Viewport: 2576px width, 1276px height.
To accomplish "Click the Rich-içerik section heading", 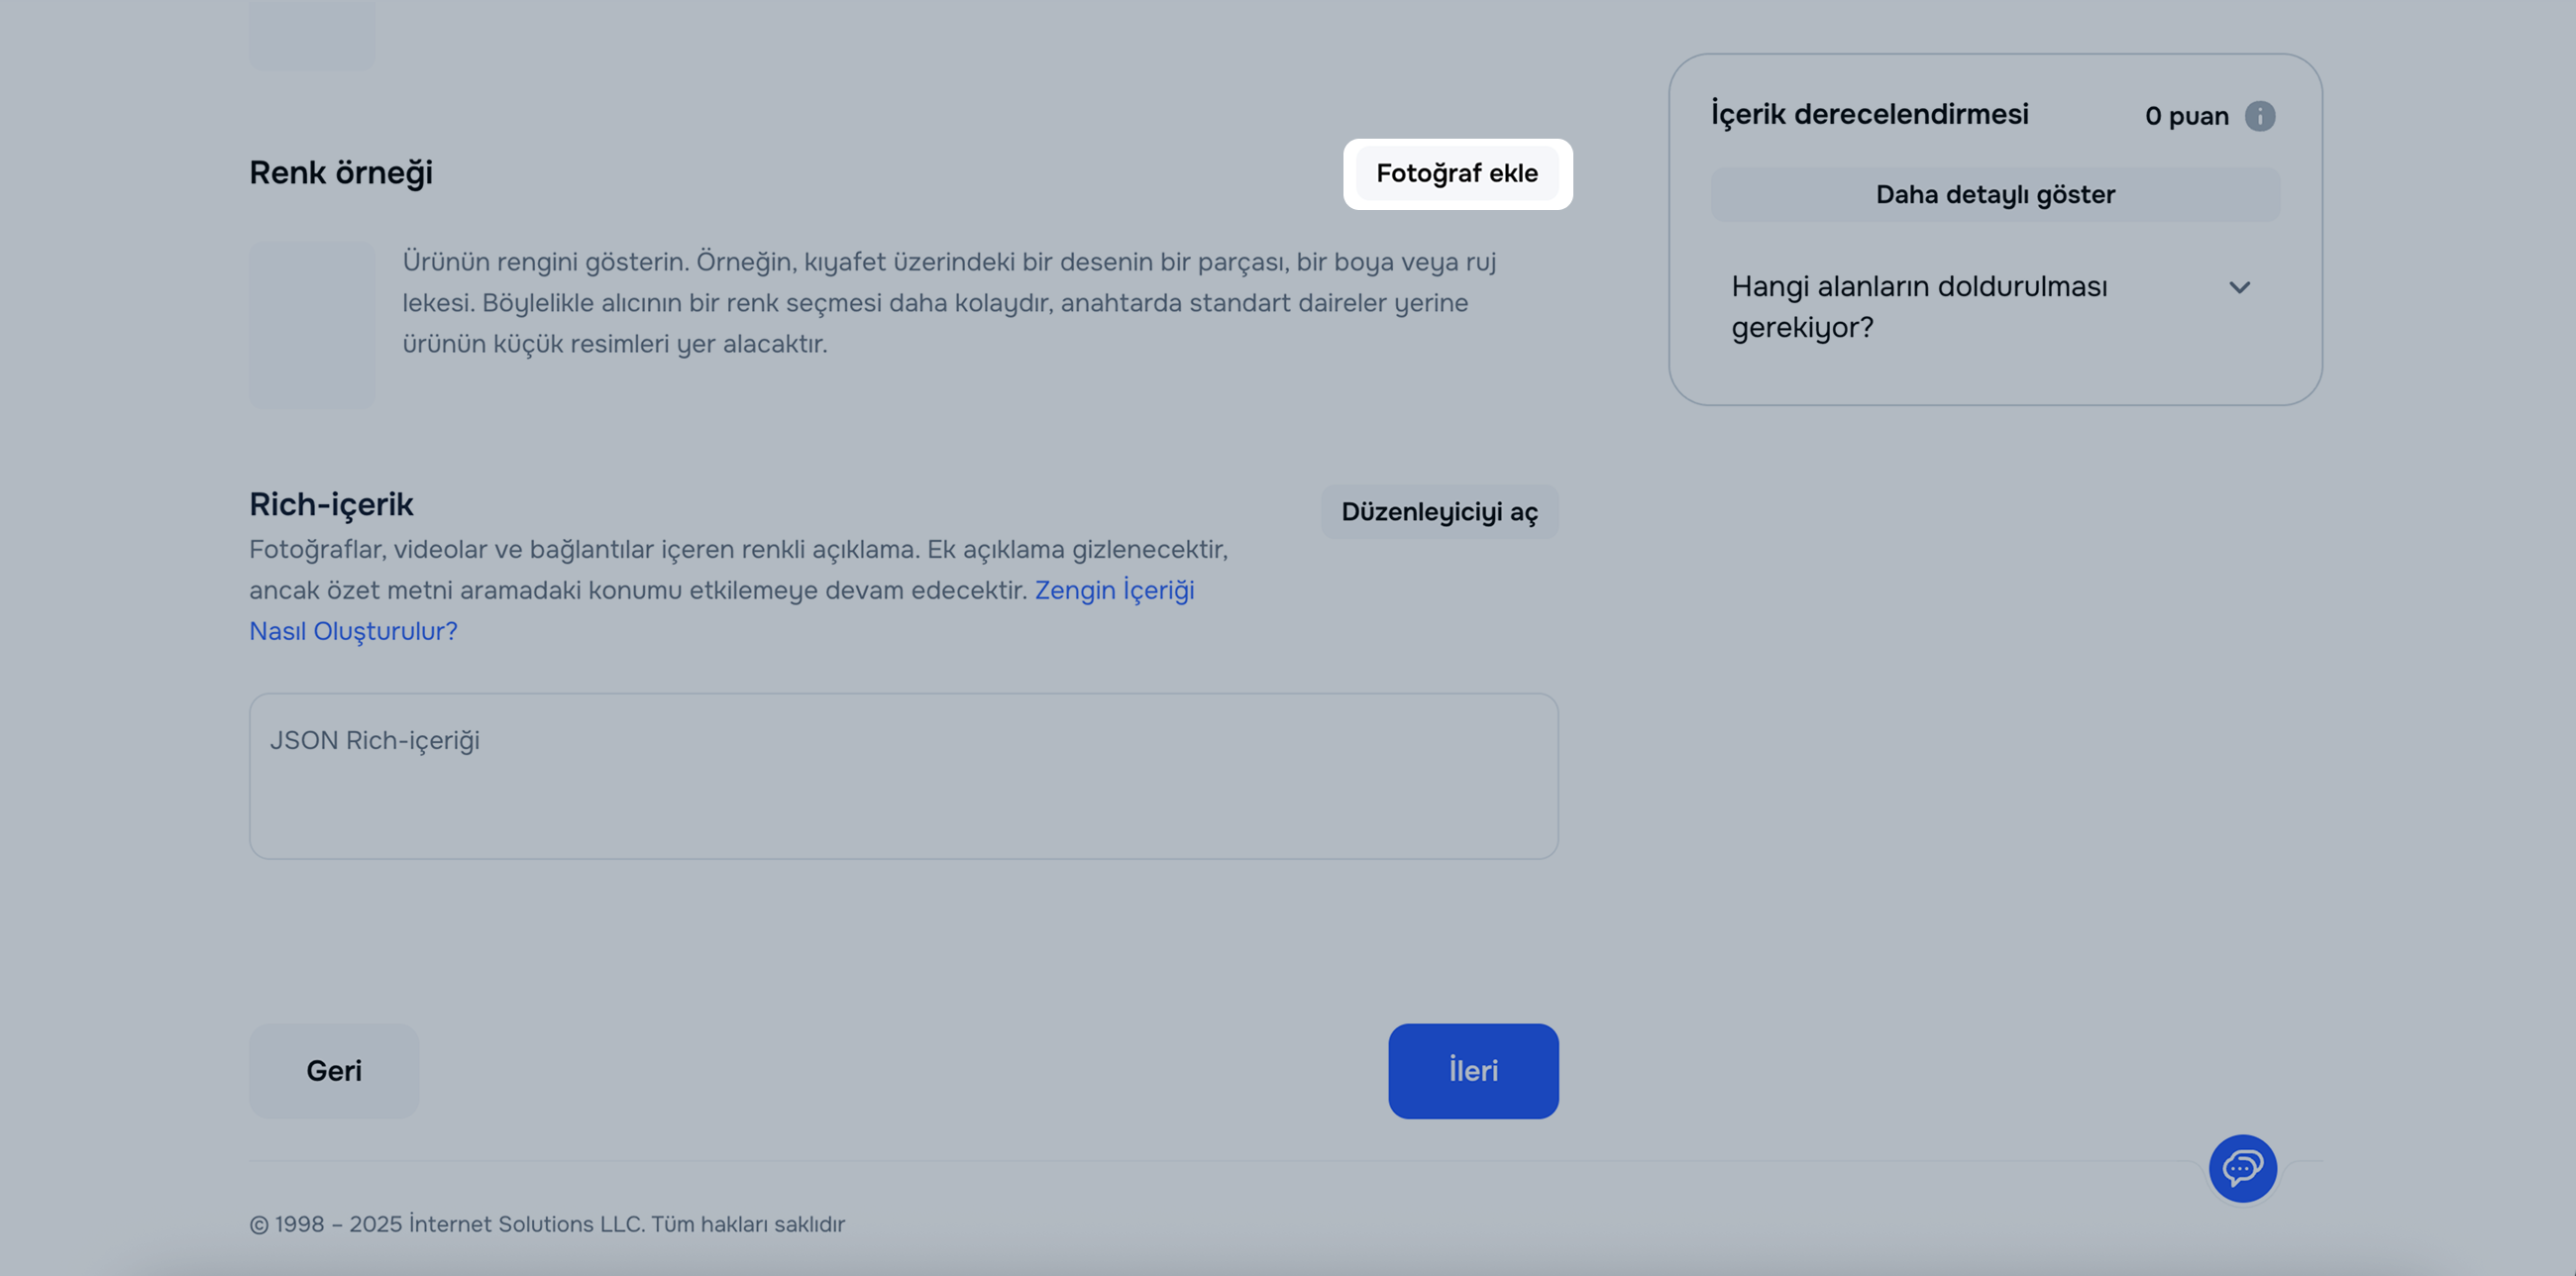I will tap(331, 504).
